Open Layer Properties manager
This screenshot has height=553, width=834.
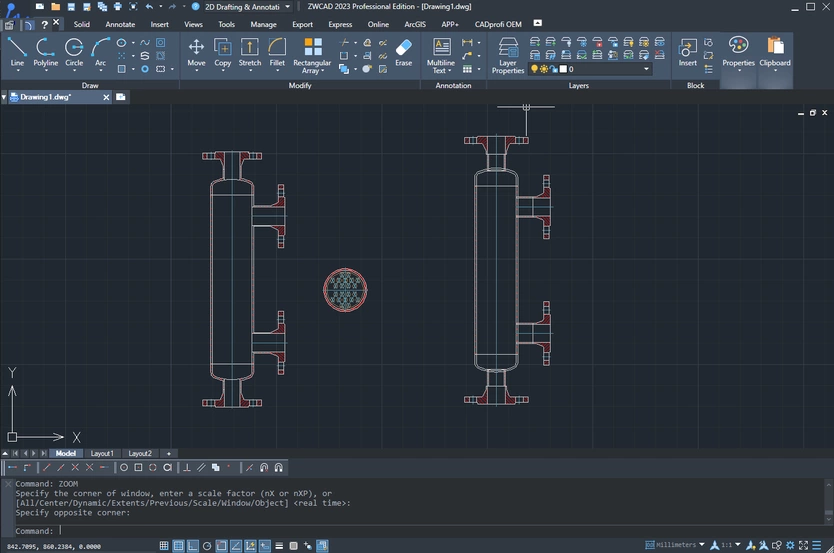[508, 55]
